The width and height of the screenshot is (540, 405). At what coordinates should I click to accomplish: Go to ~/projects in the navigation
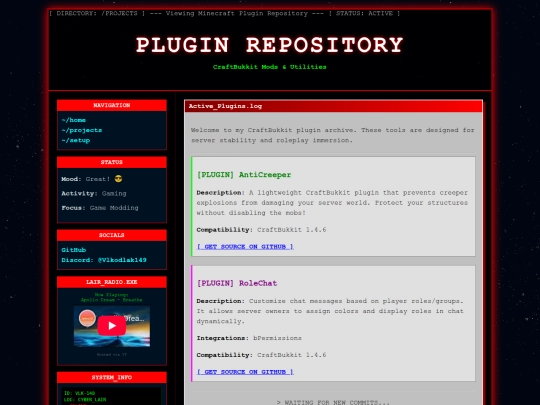(82, 130)
